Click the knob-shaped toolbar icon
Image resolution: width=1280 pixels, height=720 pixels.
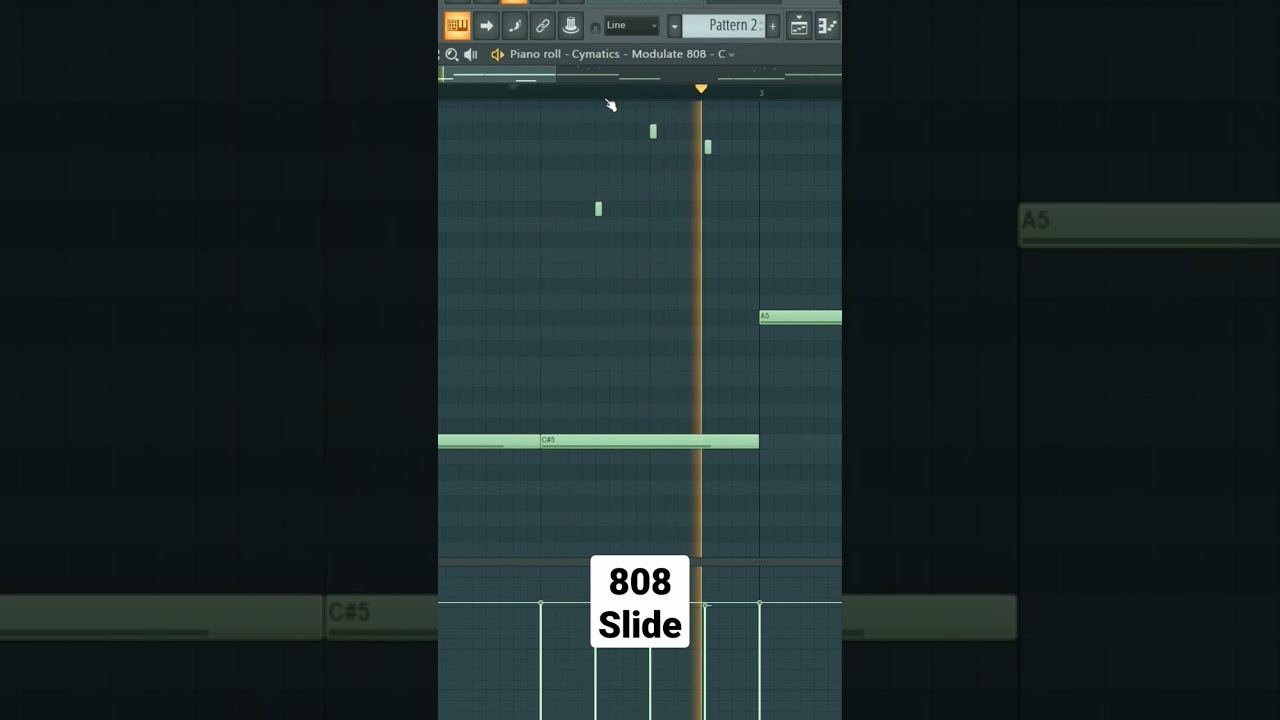pyautogui.click(x=571, y=25)
